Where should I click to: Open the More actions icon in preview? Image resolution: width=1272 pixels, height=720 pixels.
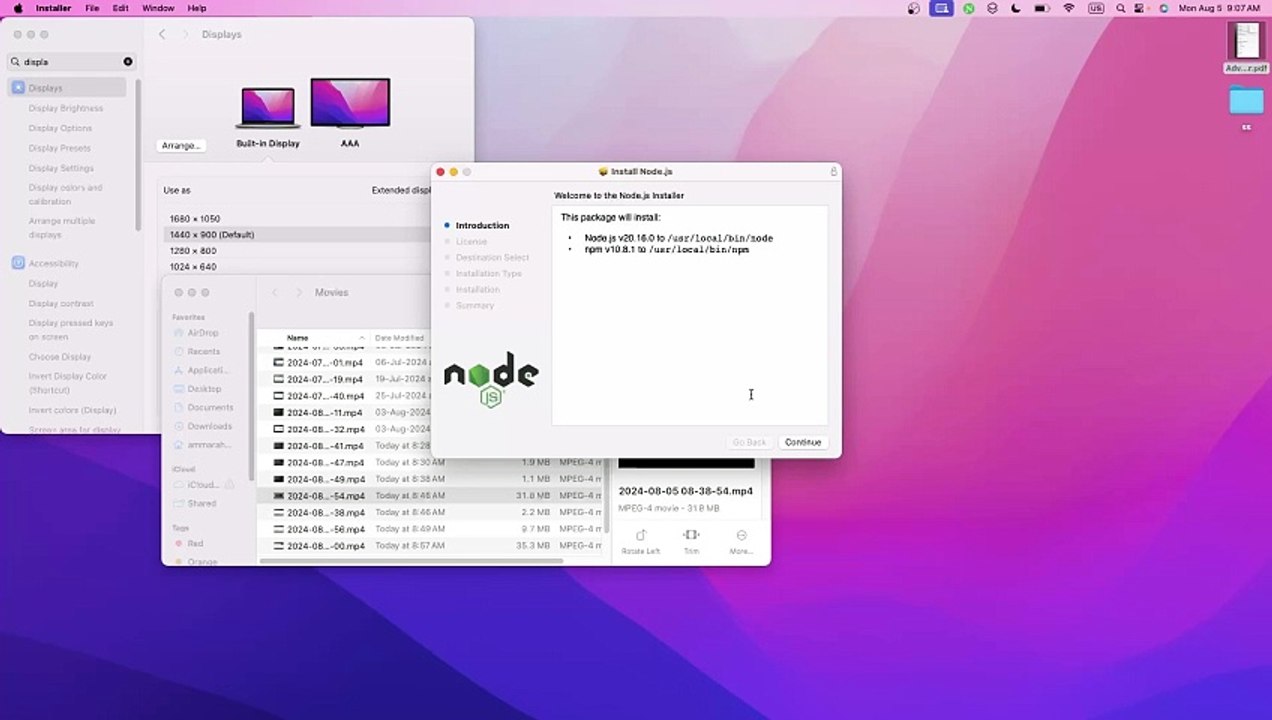(741, 536)
